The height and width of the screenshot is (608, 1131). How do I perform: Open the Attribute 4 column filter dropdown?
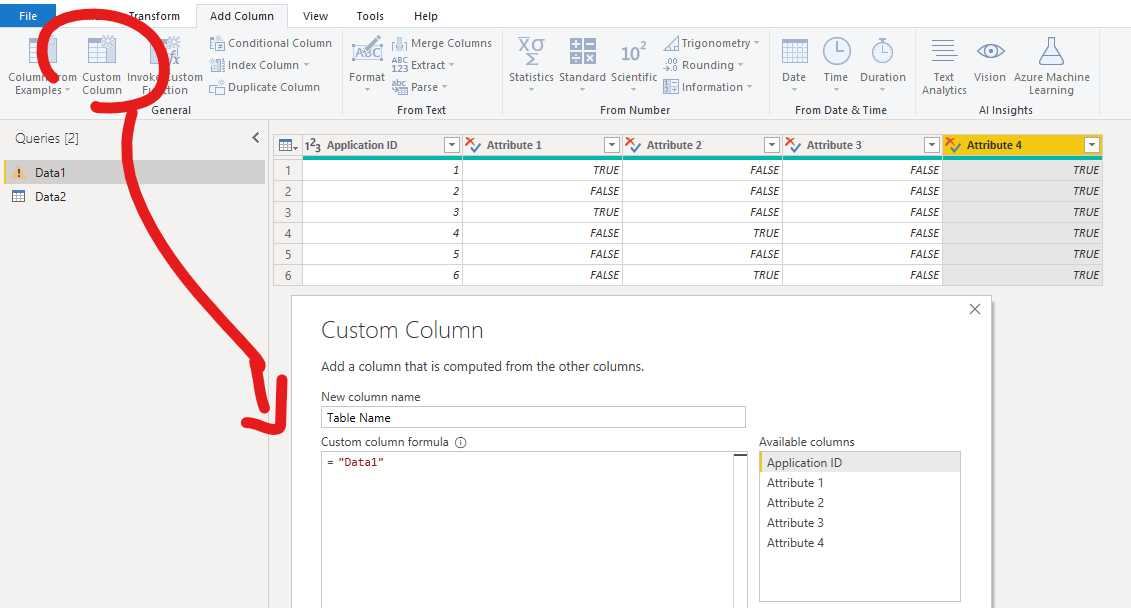[1092, 145]
